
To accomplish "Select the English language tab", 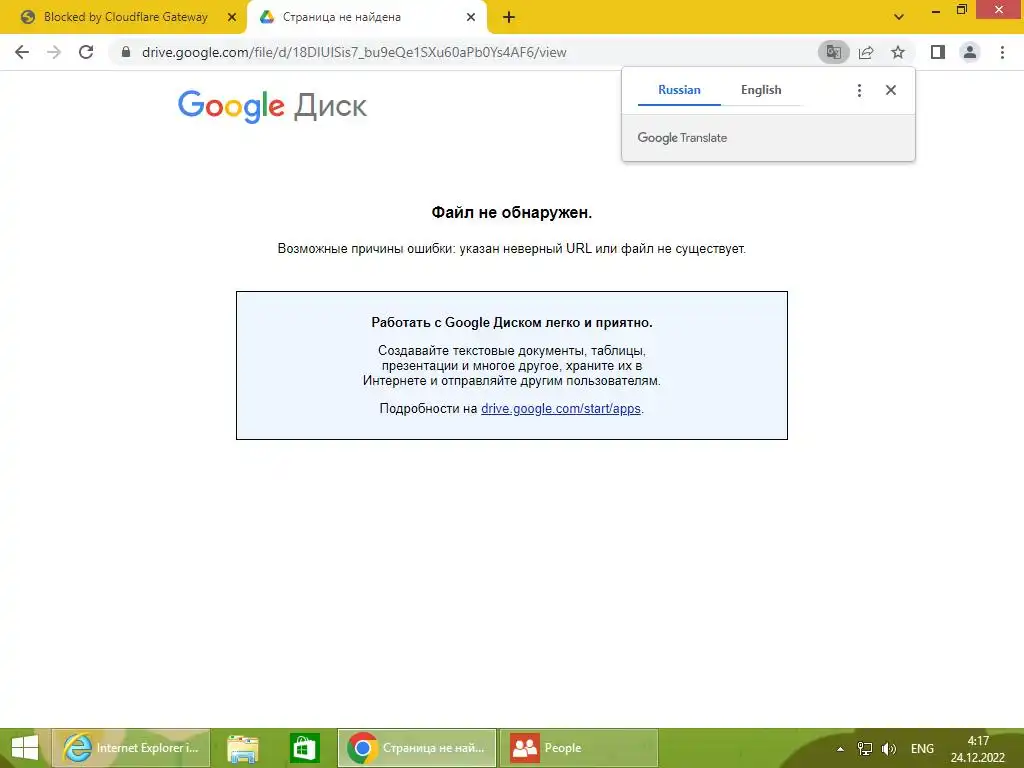I will point(761,90).
